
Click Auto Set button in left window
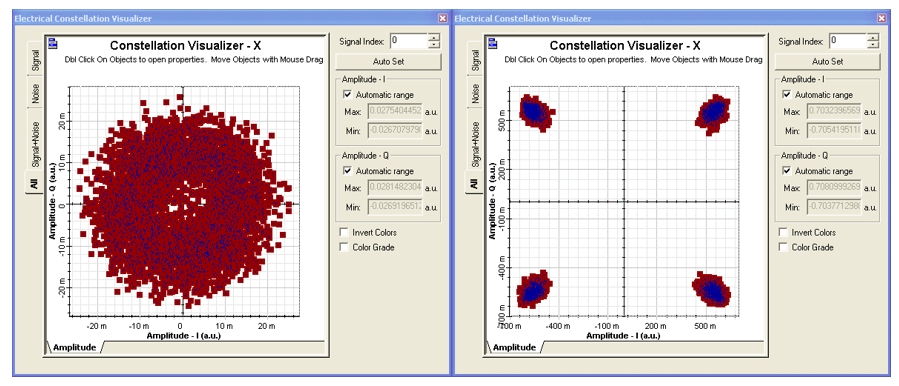coord(388,61)
